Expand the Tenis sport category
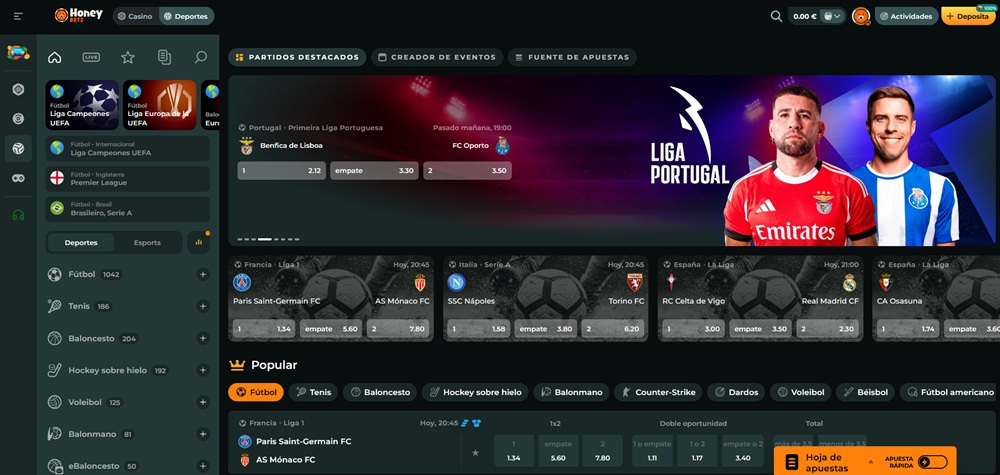The image size is (1000, 475). pyautogui.click(x=203, y=306)
